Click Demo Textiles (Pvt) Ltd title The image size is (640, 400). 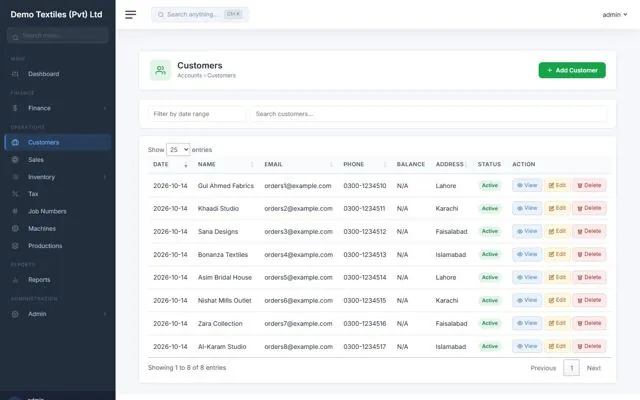56,14
